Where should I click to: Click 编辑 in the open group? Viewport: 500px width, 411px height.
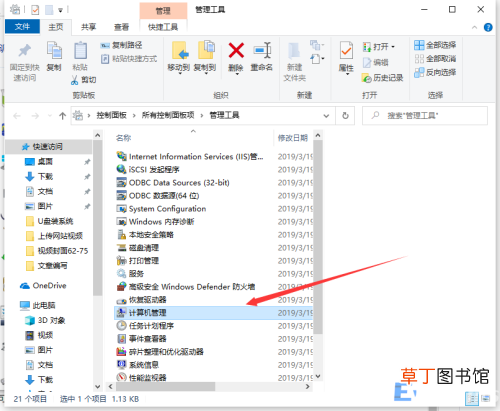click(376, 62)
